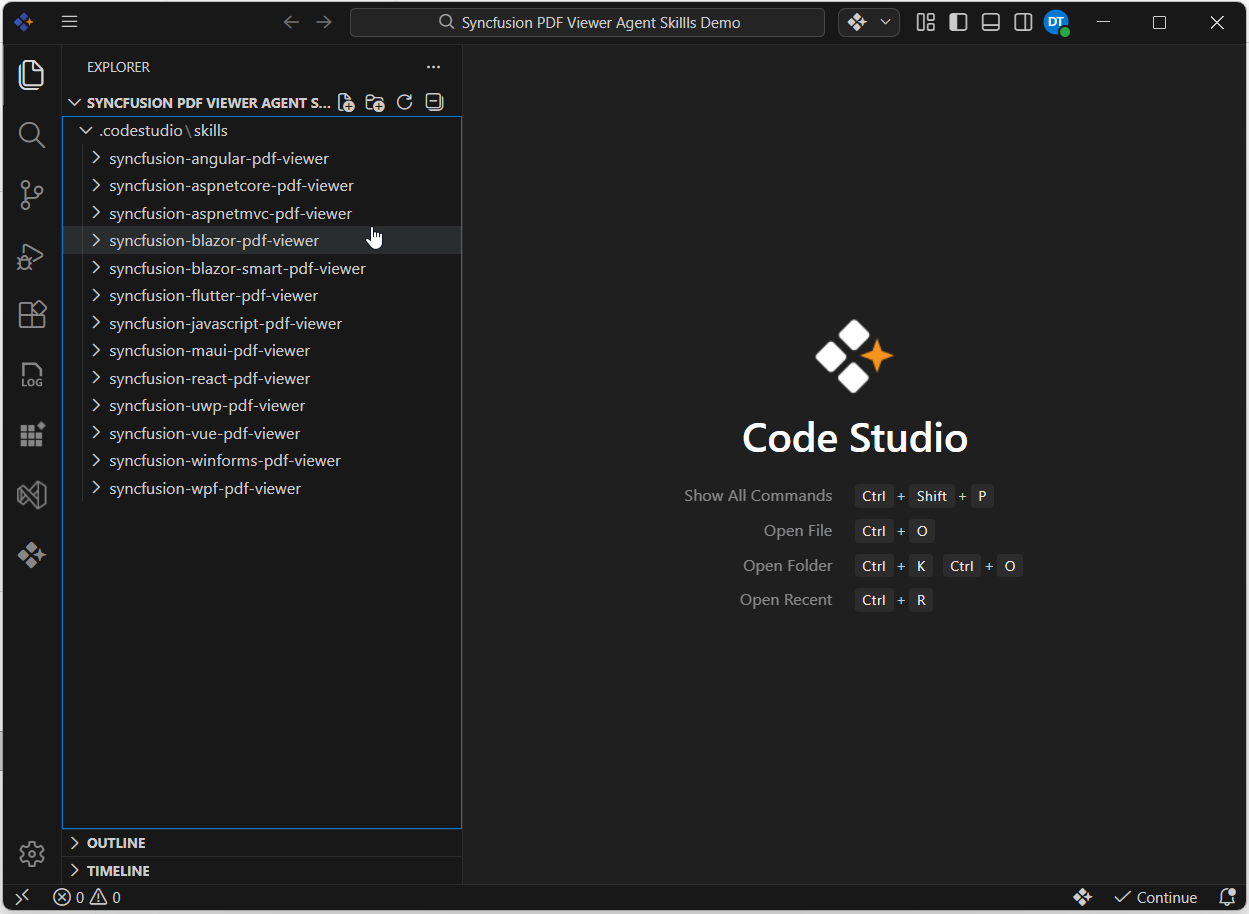This screenshot has width=1249, height=914.
Task: Select the syncfusion-react-pdf-viewer folder
Action: [262, 378]
